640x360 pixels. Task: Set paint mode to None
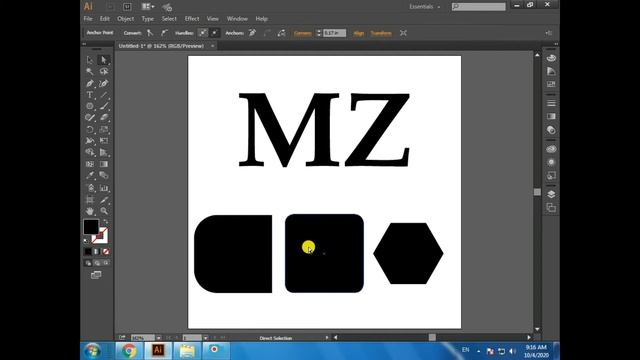click(106, 251)
